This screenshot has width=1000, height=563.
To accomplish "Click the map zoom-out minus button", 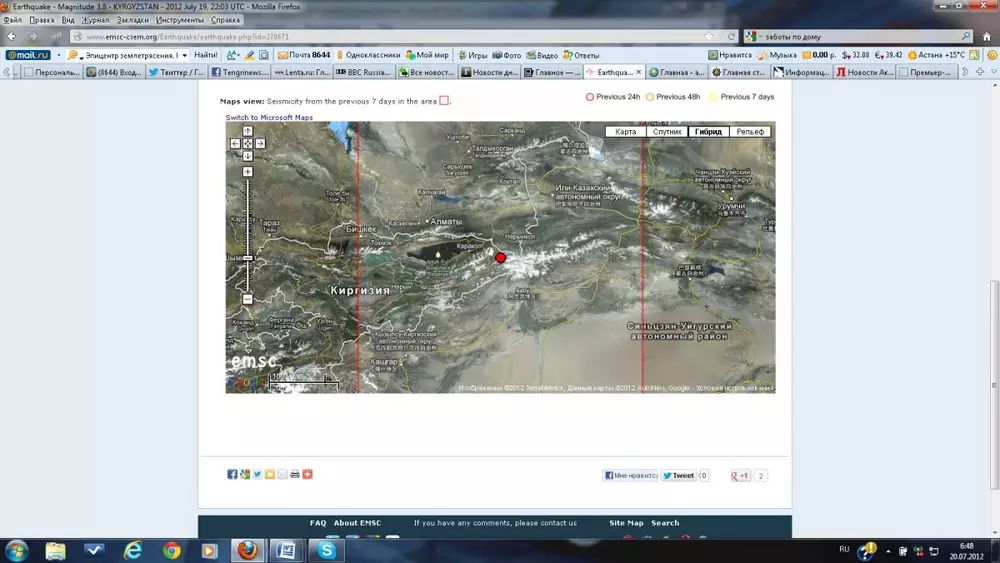I will click(x=248, y=299).
